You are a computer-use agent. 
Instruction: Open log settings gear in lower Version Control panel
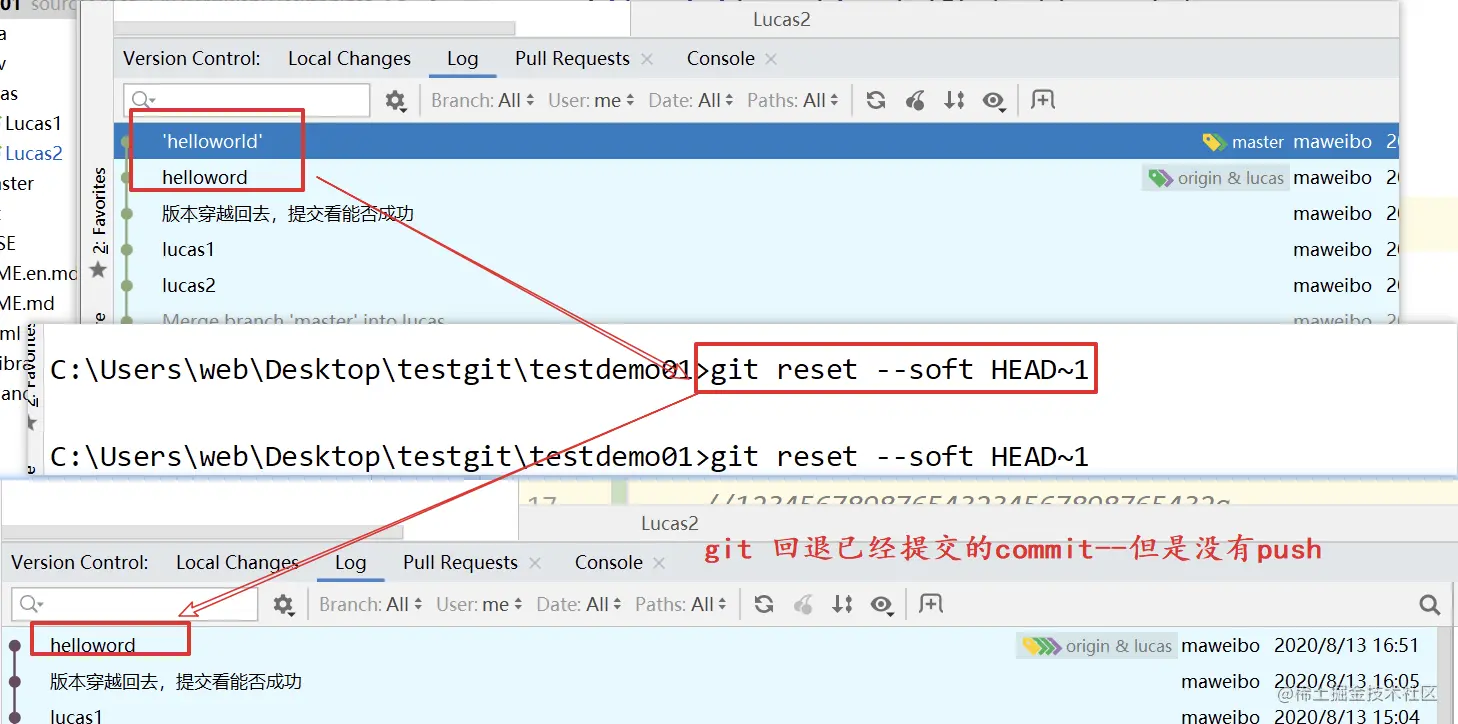tap(284, 604)
